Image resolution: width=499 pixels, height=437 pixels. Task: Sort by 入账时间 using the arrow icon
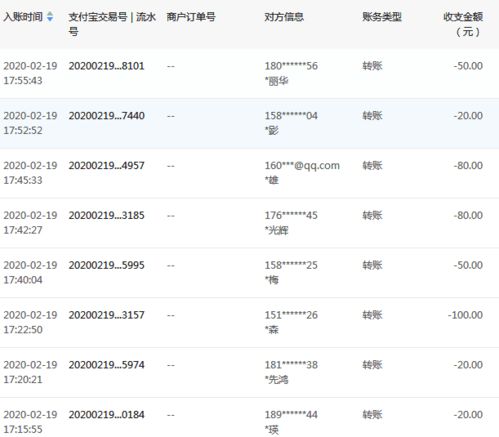click(50, 16)
